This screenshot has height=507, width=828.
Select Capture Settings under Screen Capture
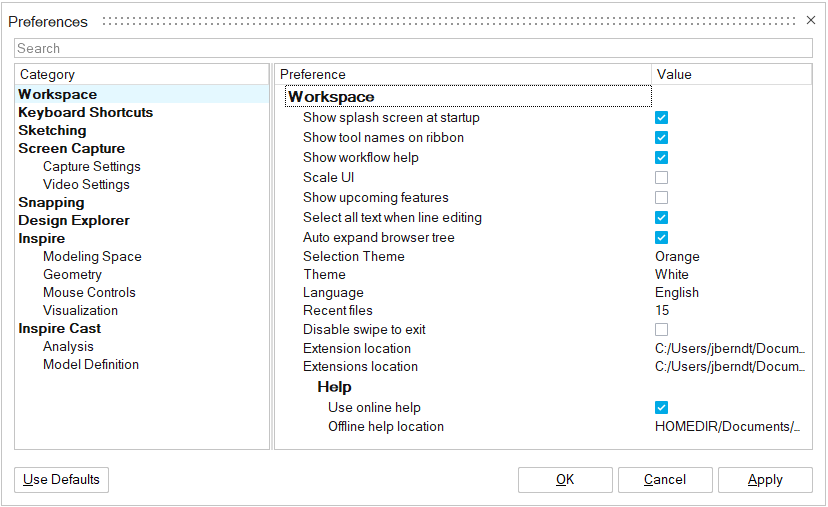pyautogui.click(x=91, y=167)
